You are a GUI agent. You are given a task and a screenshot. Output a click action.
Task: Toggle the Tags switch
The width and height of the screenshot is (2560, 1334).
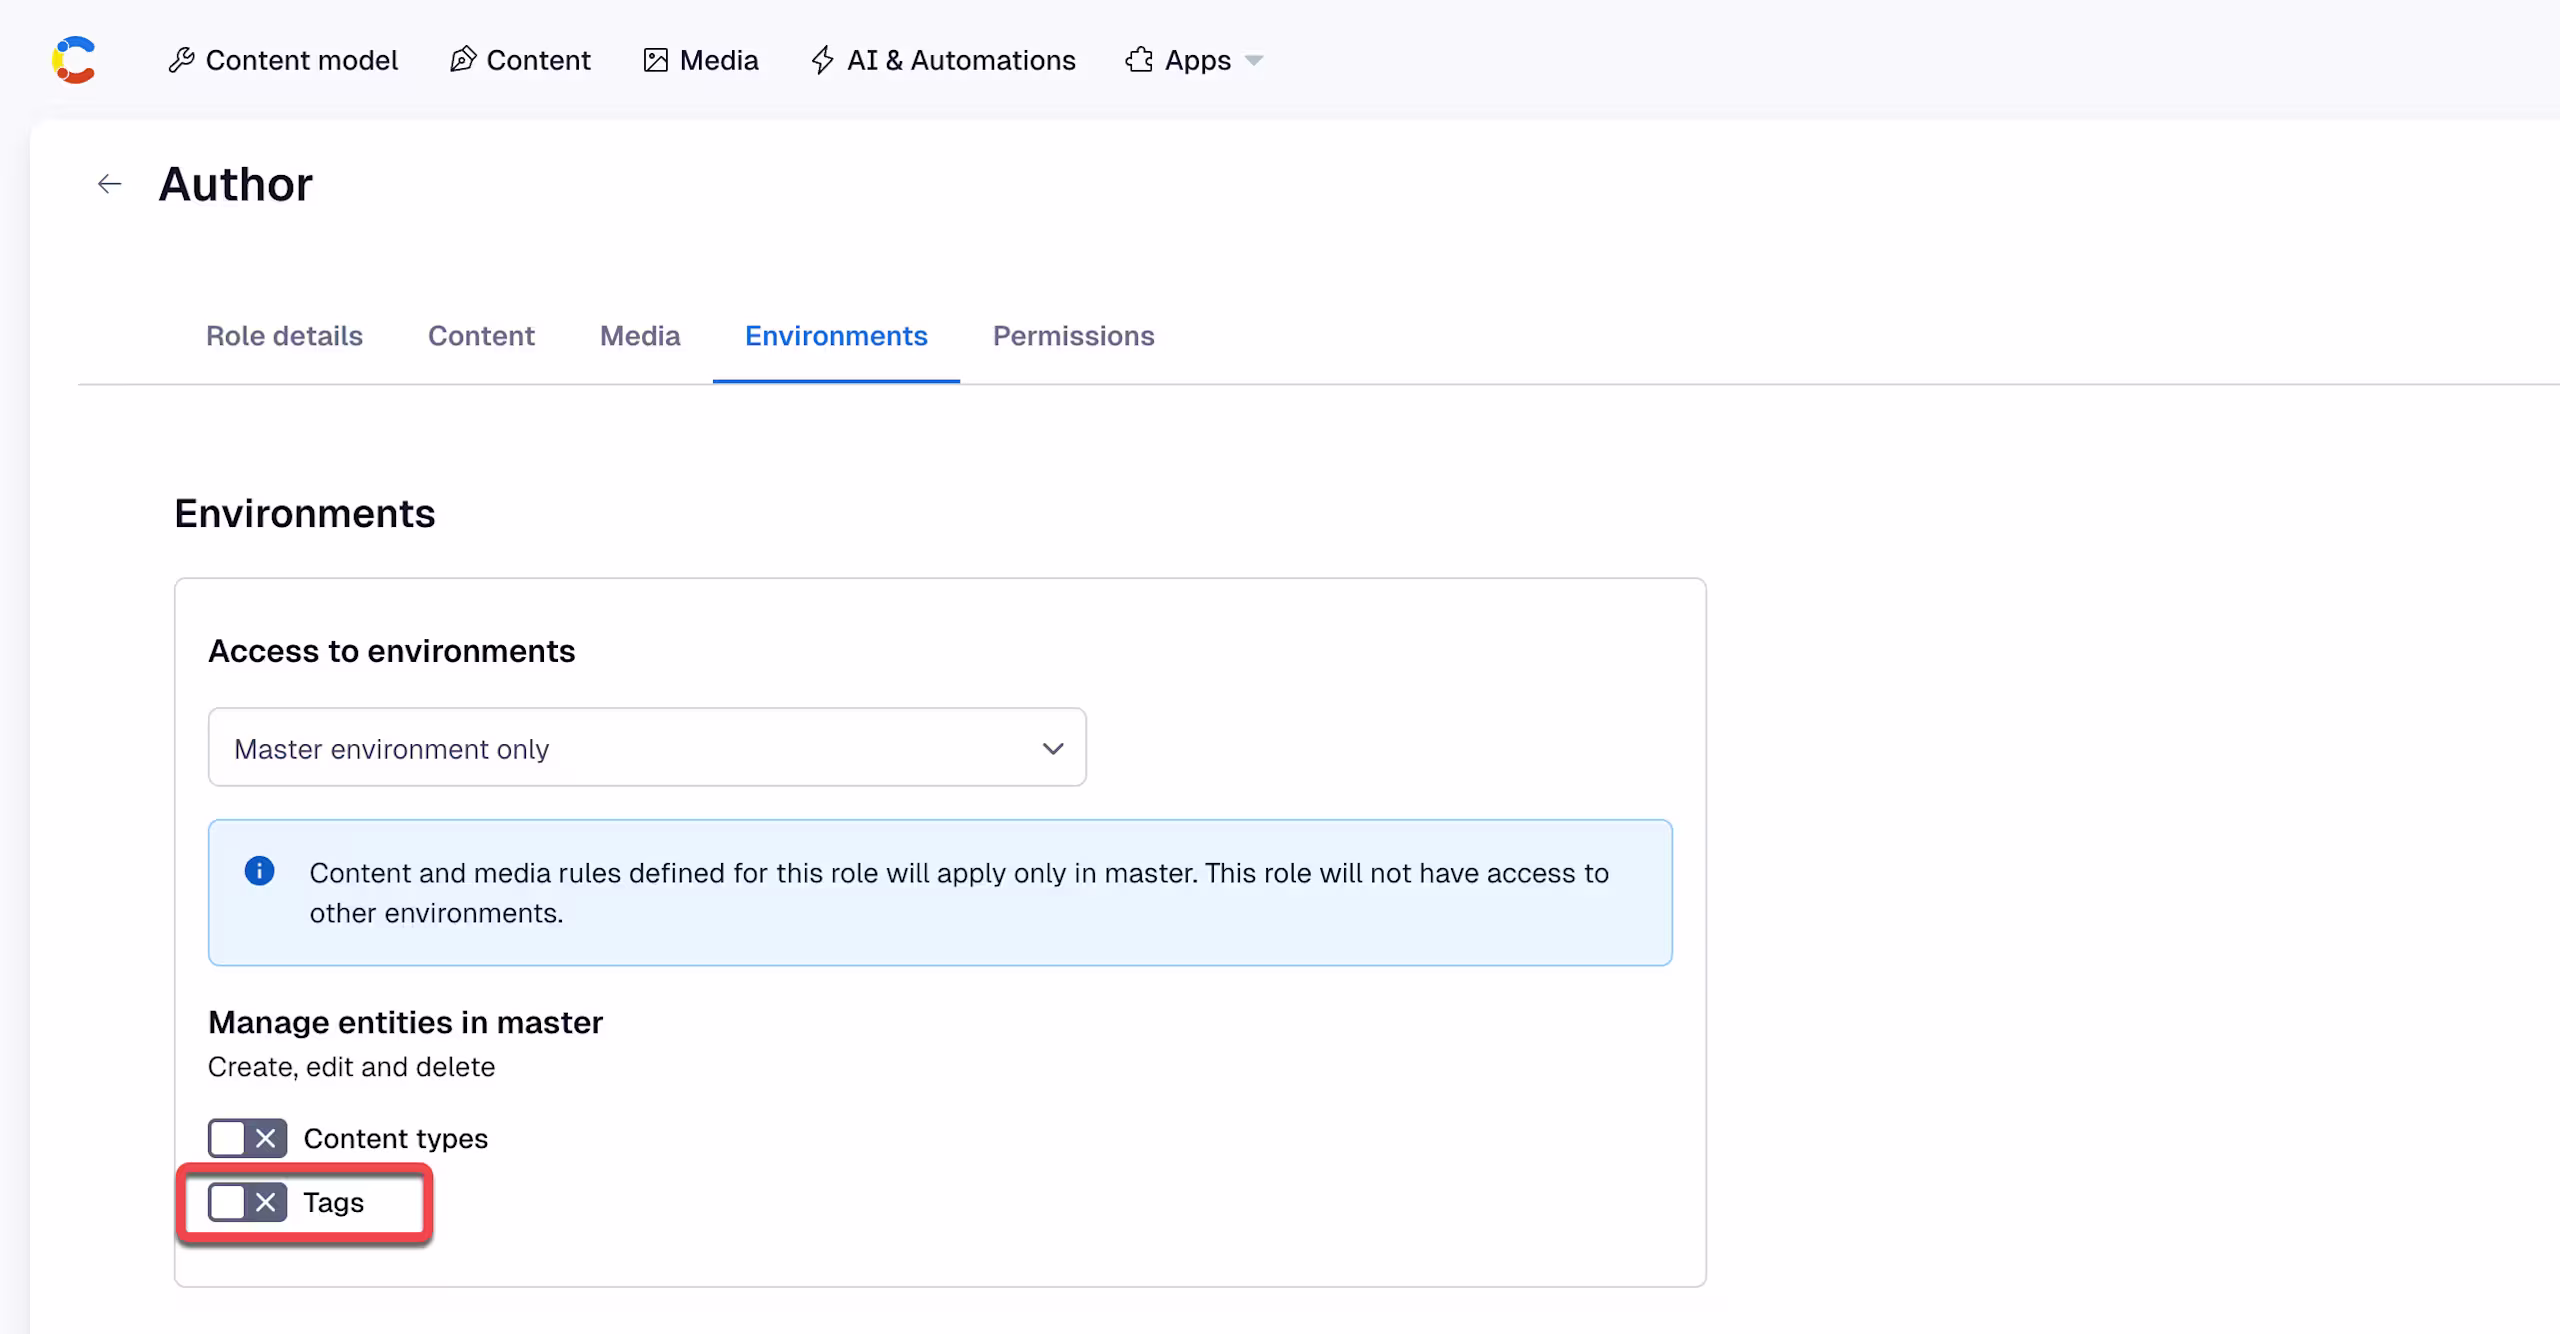247,1202
